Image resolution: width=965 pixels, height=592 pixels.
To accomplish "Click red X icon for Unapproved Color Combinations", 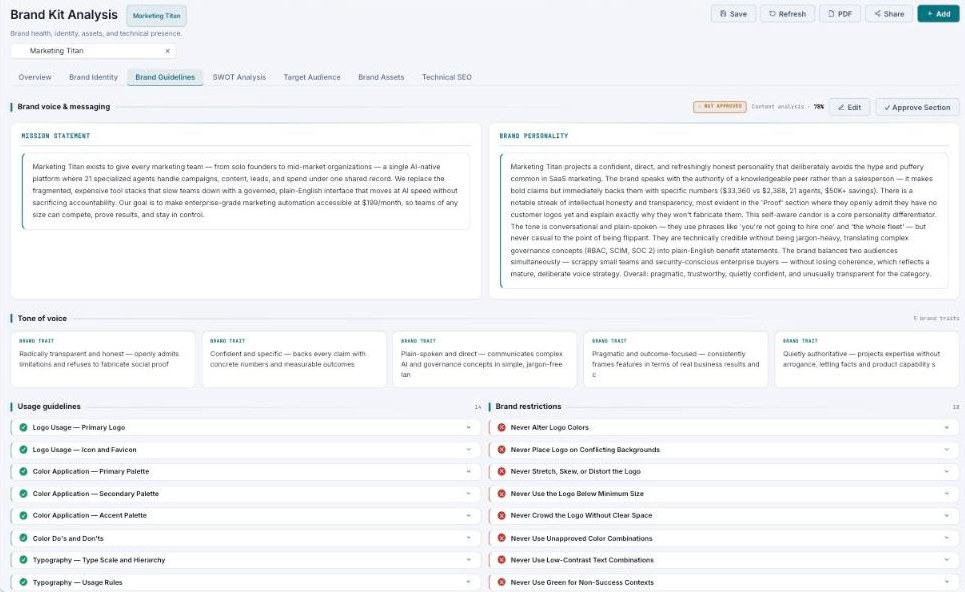I will [502, 538].
